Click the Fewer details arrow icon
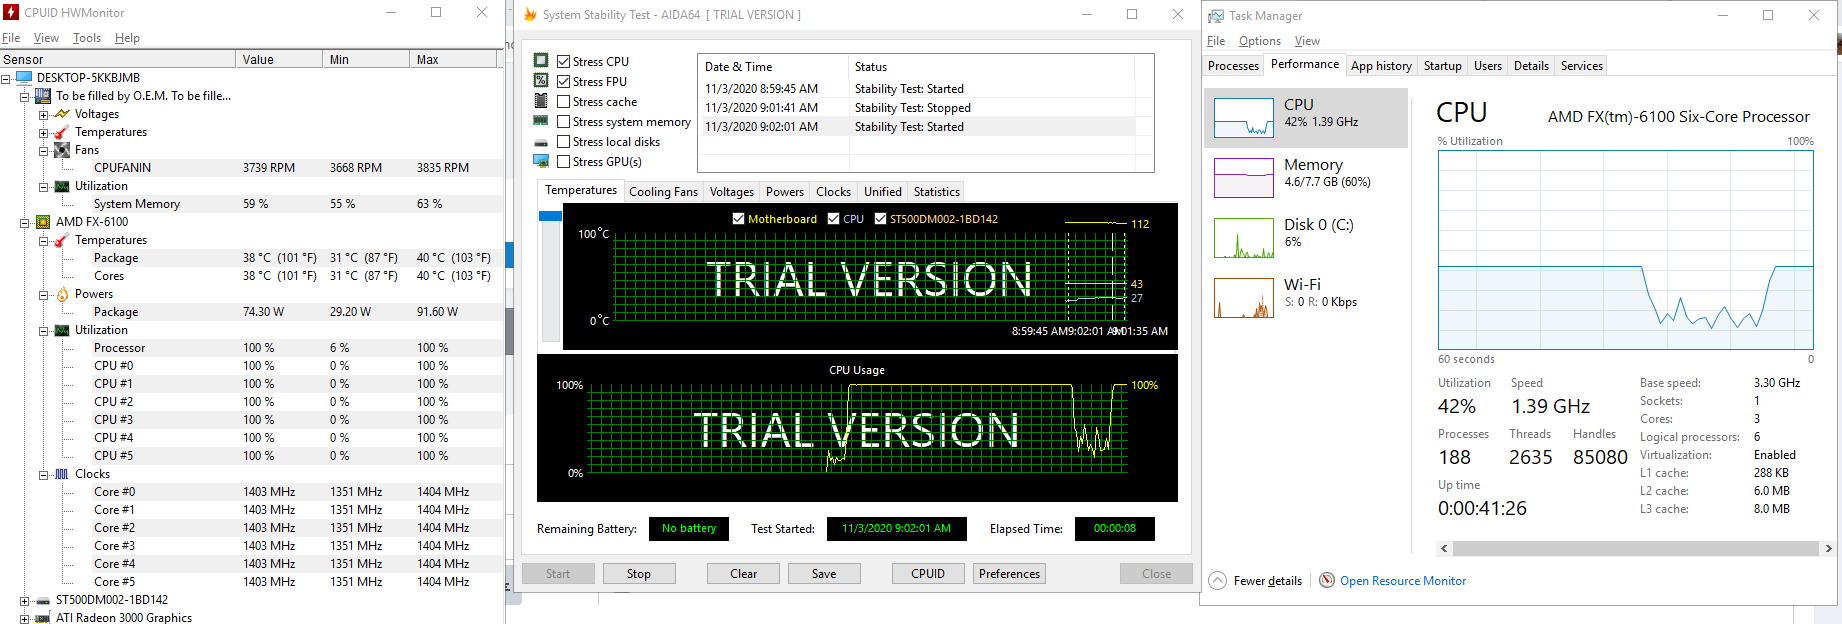The image size is (1842, 624). pyautogui.click(x=1217, y=581)
